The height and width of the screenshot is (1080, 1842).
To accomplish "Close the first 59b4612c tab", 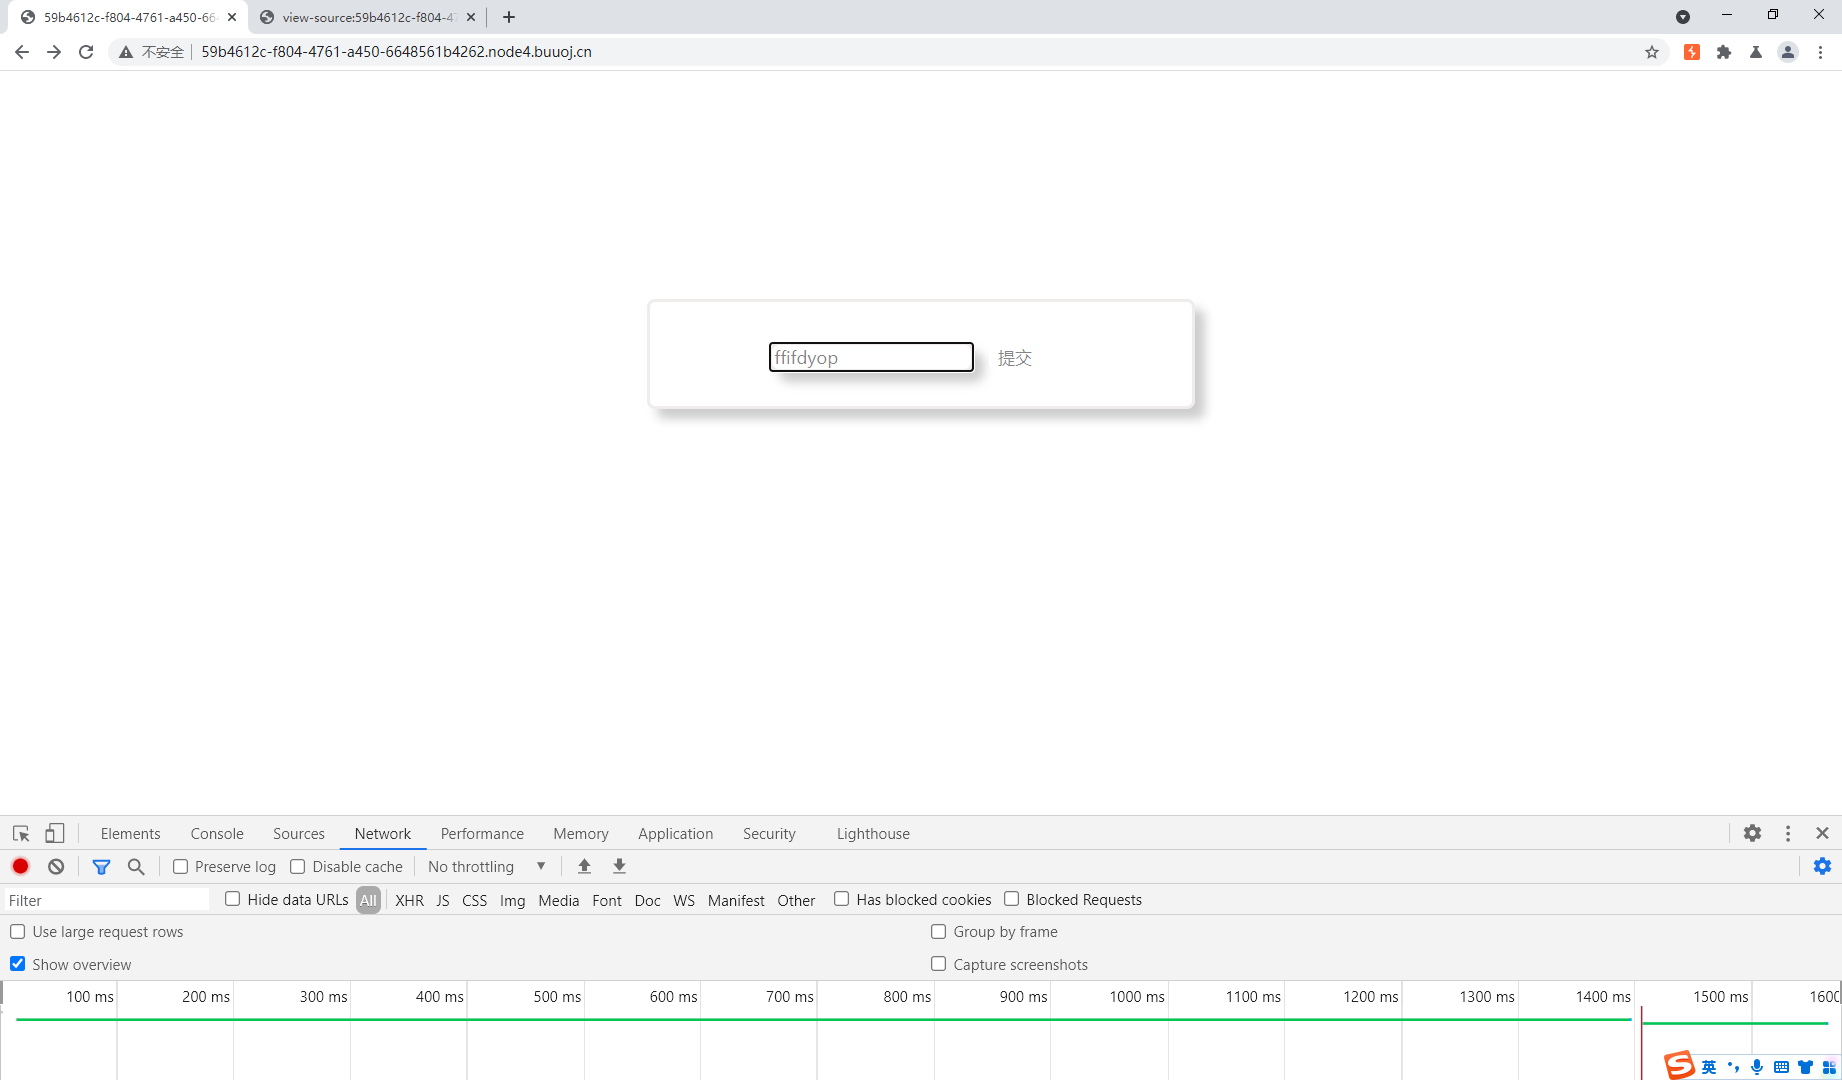I will click(x=232, y=17).
